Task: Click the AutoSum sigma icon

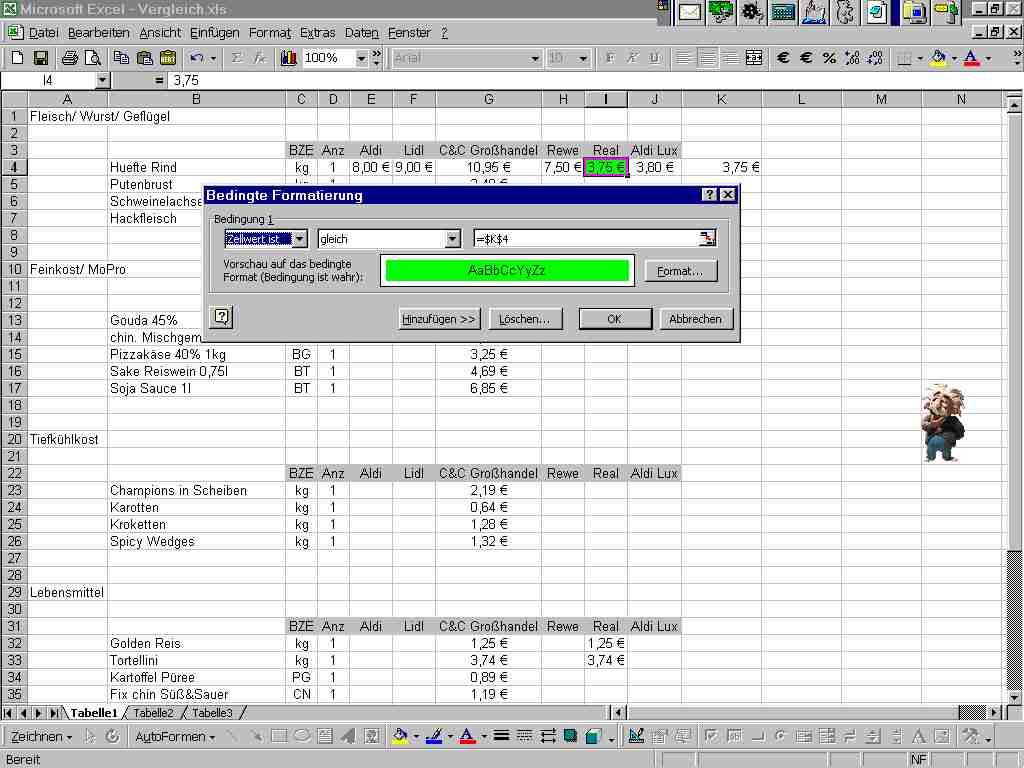Action: 237,58
